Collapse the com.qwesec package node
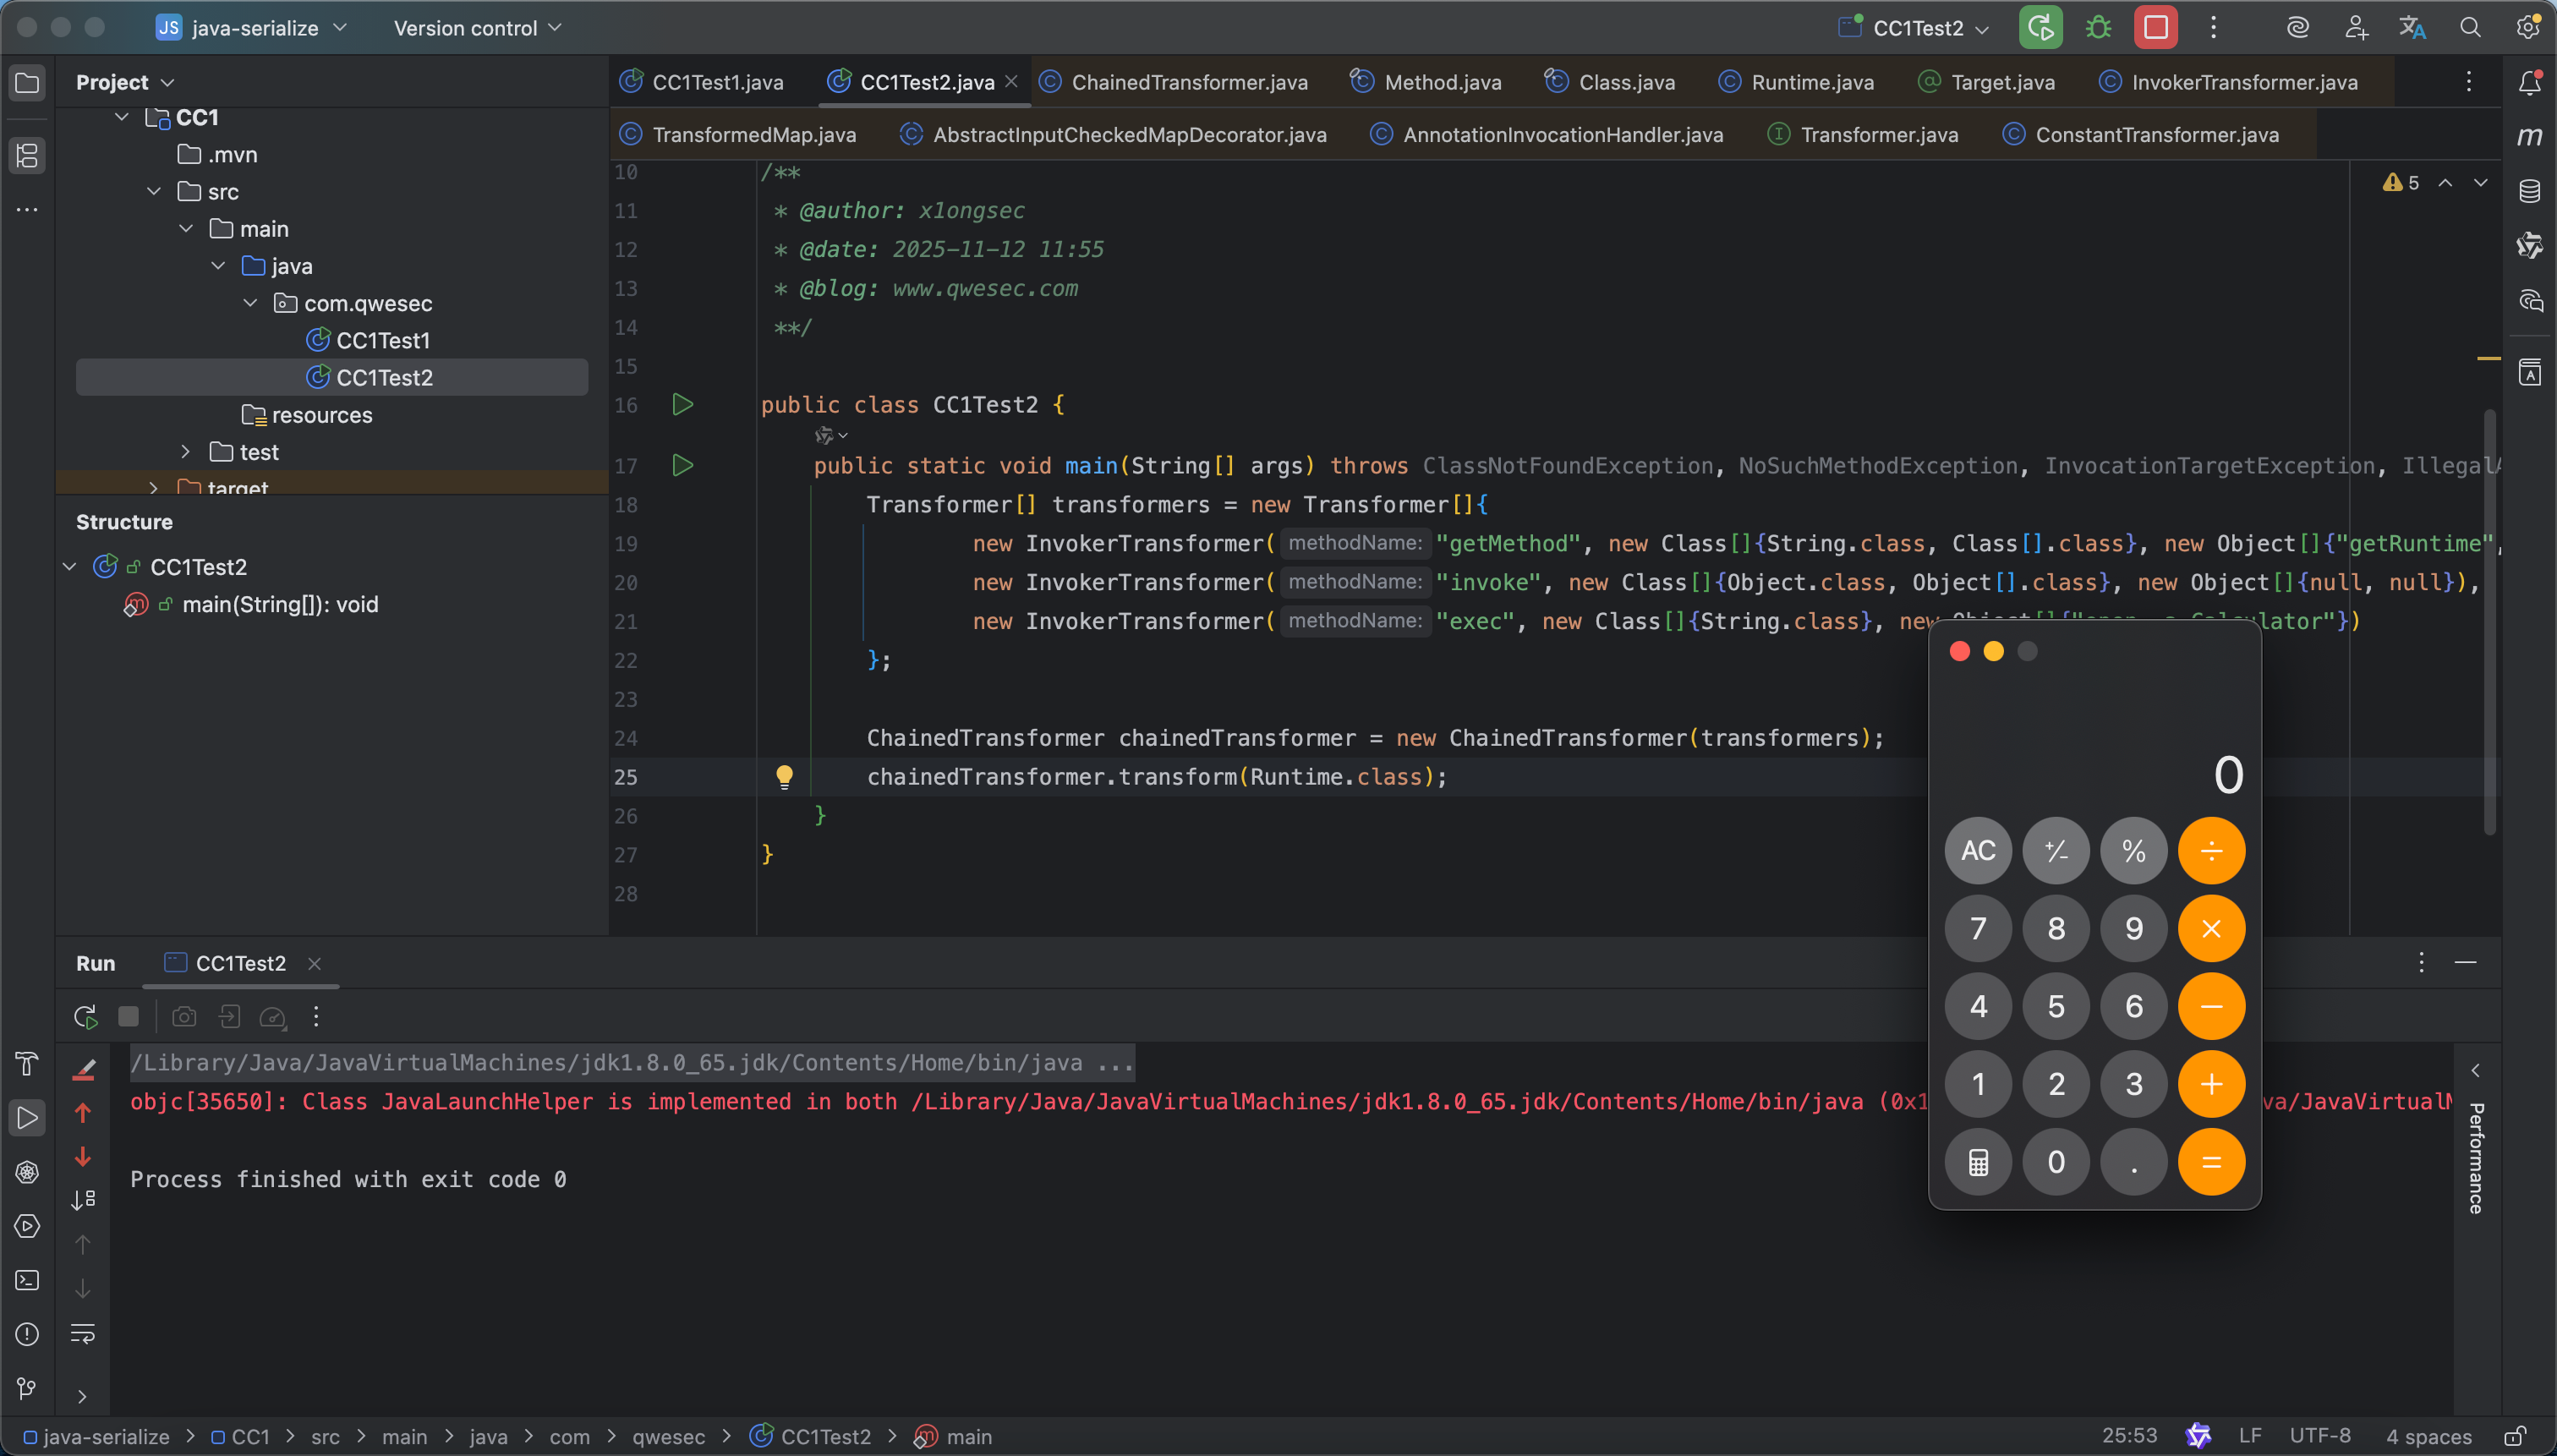Image resolution: width=2557 pixels, height=1456 pixels. pyautogui.click(x=250, y=303)
